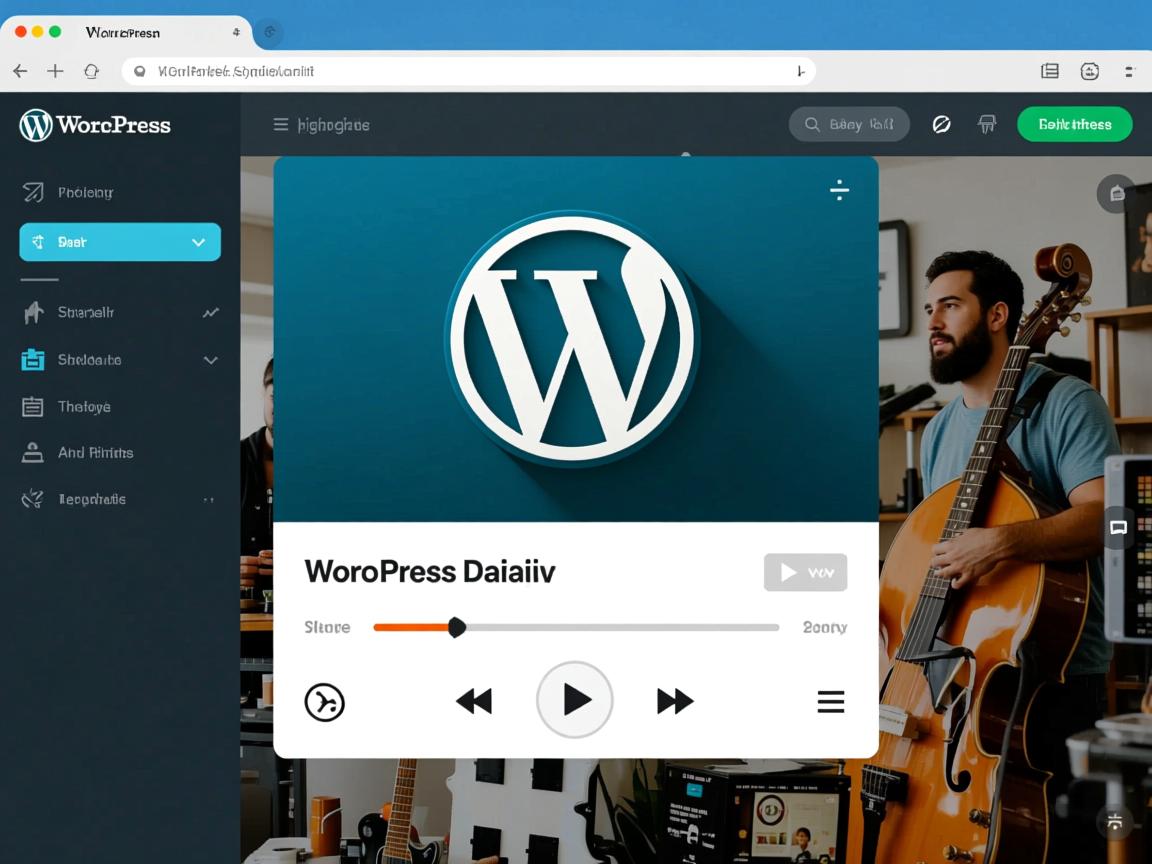Click the gray play button beside track title
Screen dimensions: 1152x864
805,572
